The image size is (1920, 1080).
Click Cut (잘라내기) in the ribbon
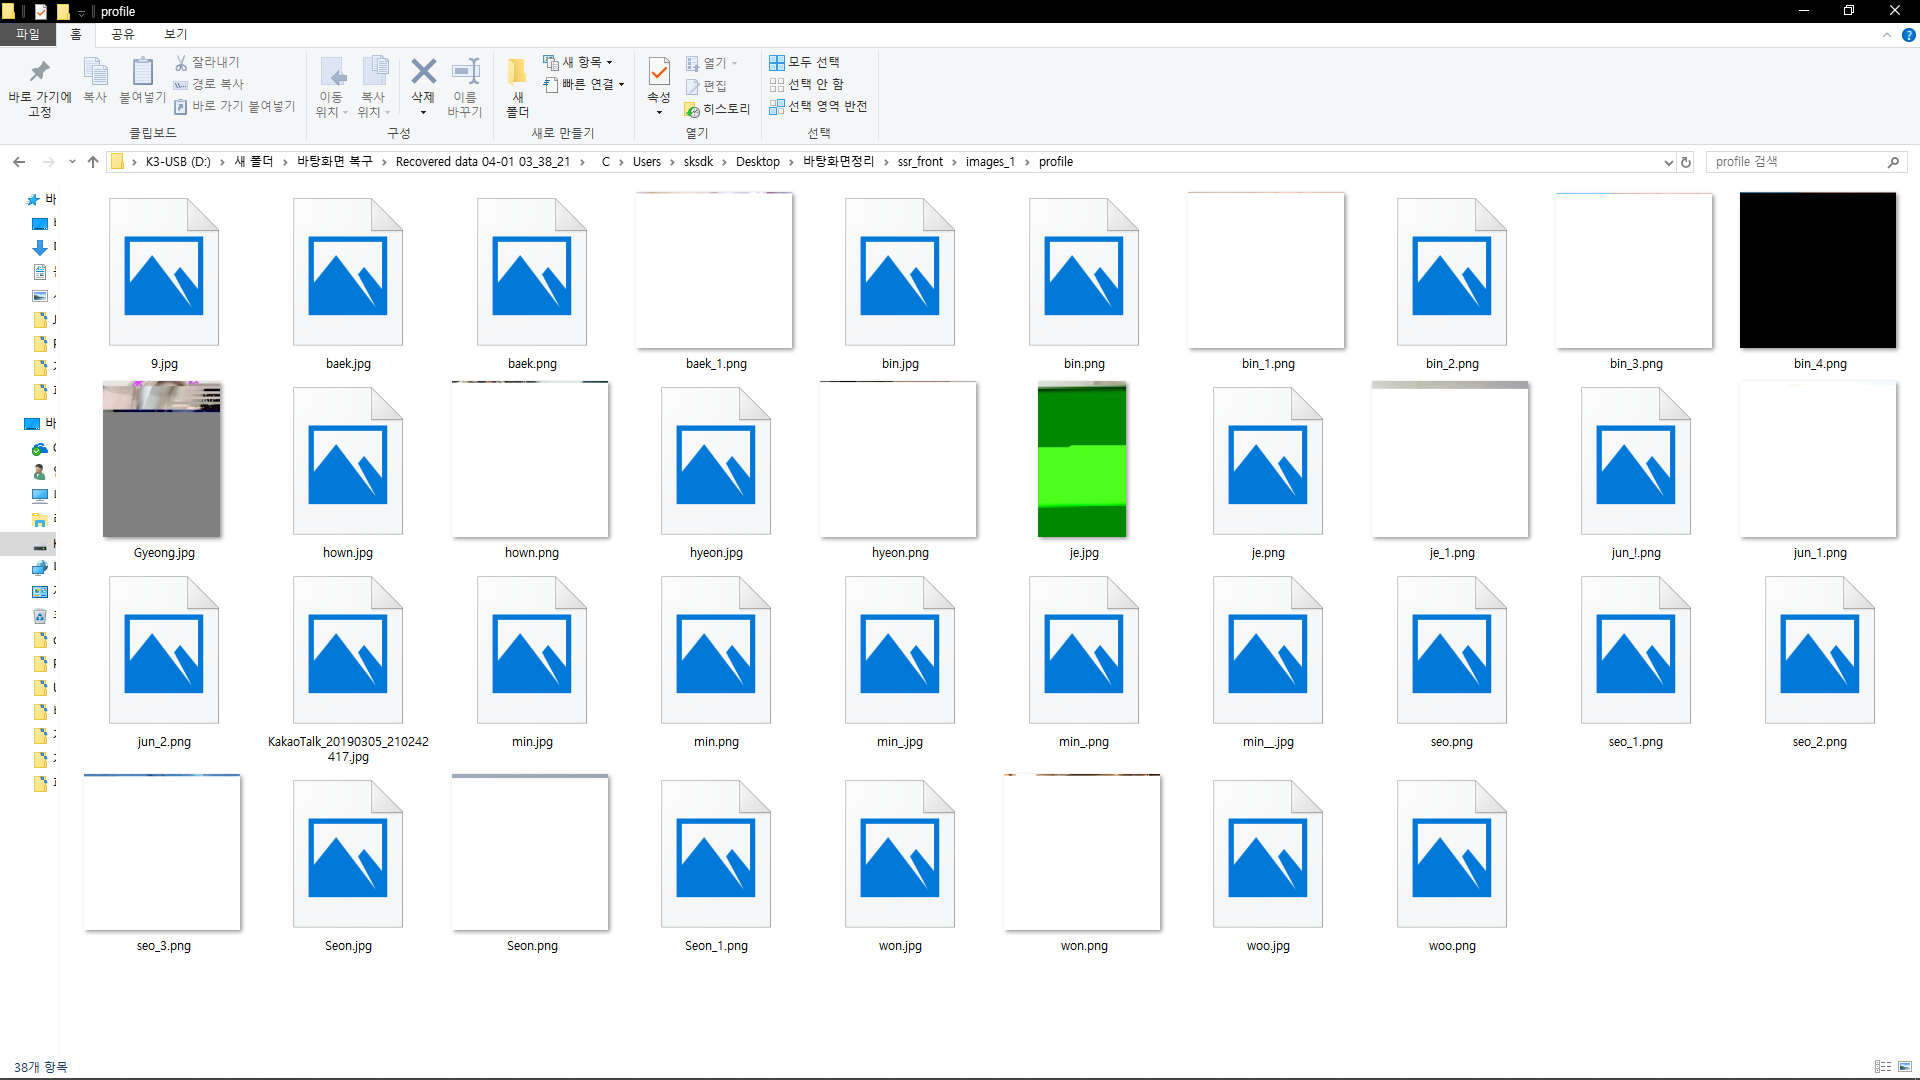click(207, 62)
